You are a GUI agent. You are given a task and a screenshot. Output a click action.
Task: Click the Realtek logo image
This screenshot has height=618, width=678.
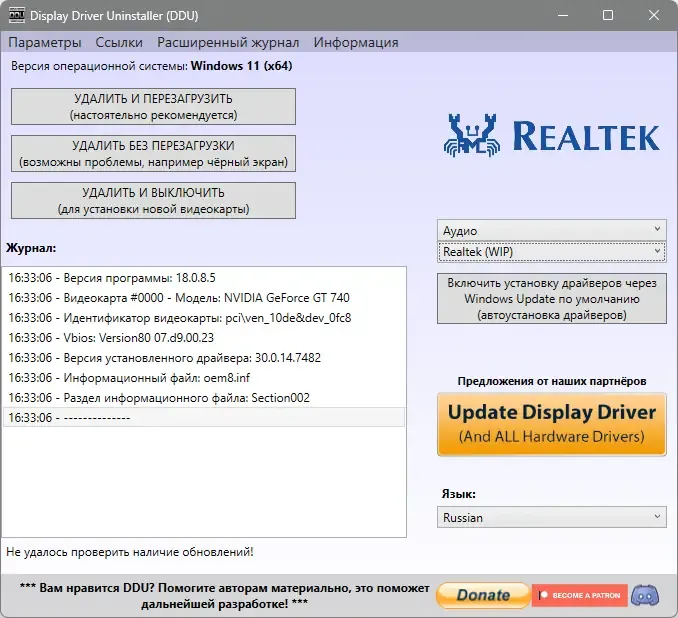552,136
